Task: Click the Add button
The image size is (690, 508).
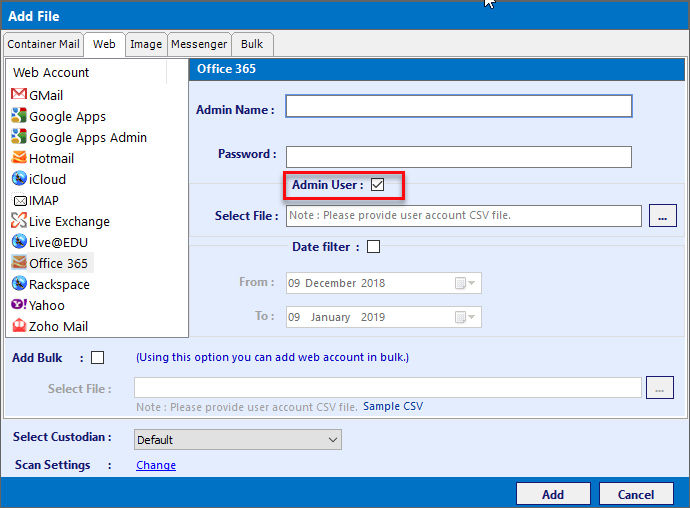Action: coord(553,494)
